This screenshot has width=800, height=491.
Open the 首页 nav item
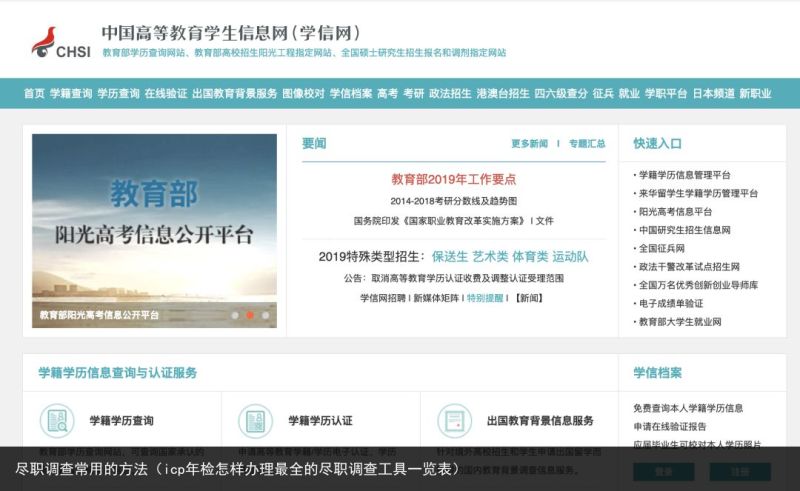click(34, 93)
